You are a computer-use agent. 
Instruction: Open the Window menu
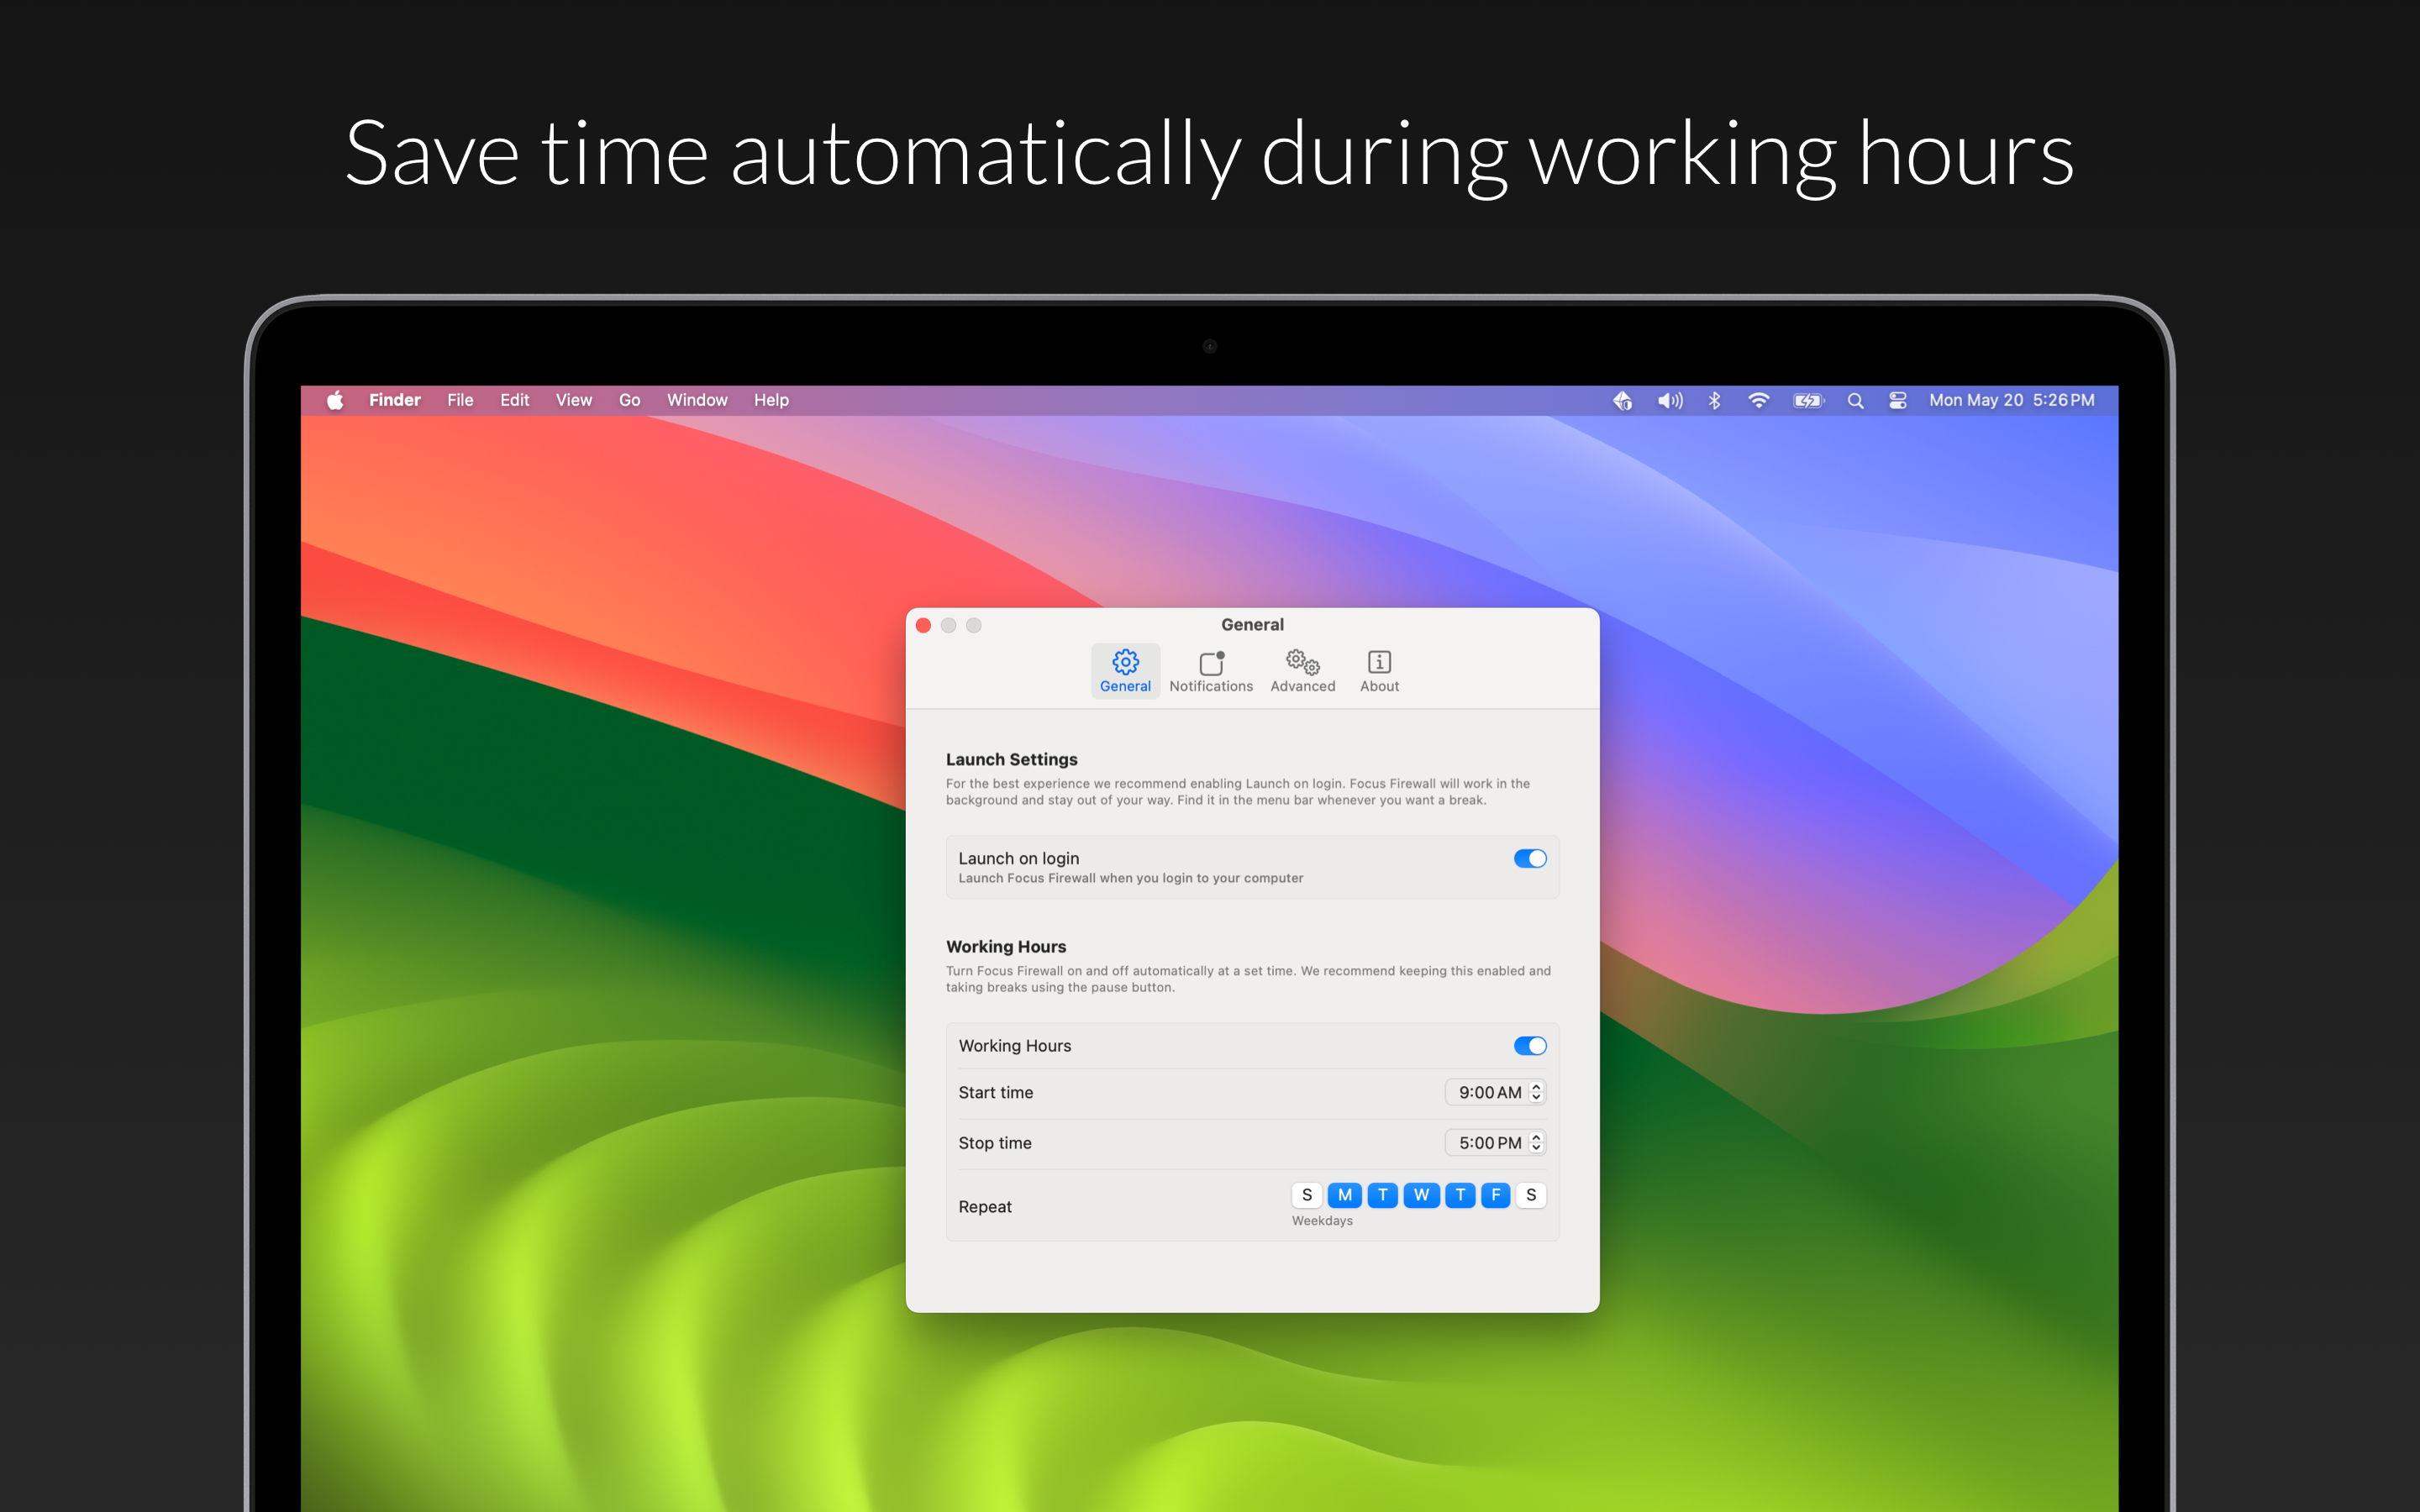697,400
